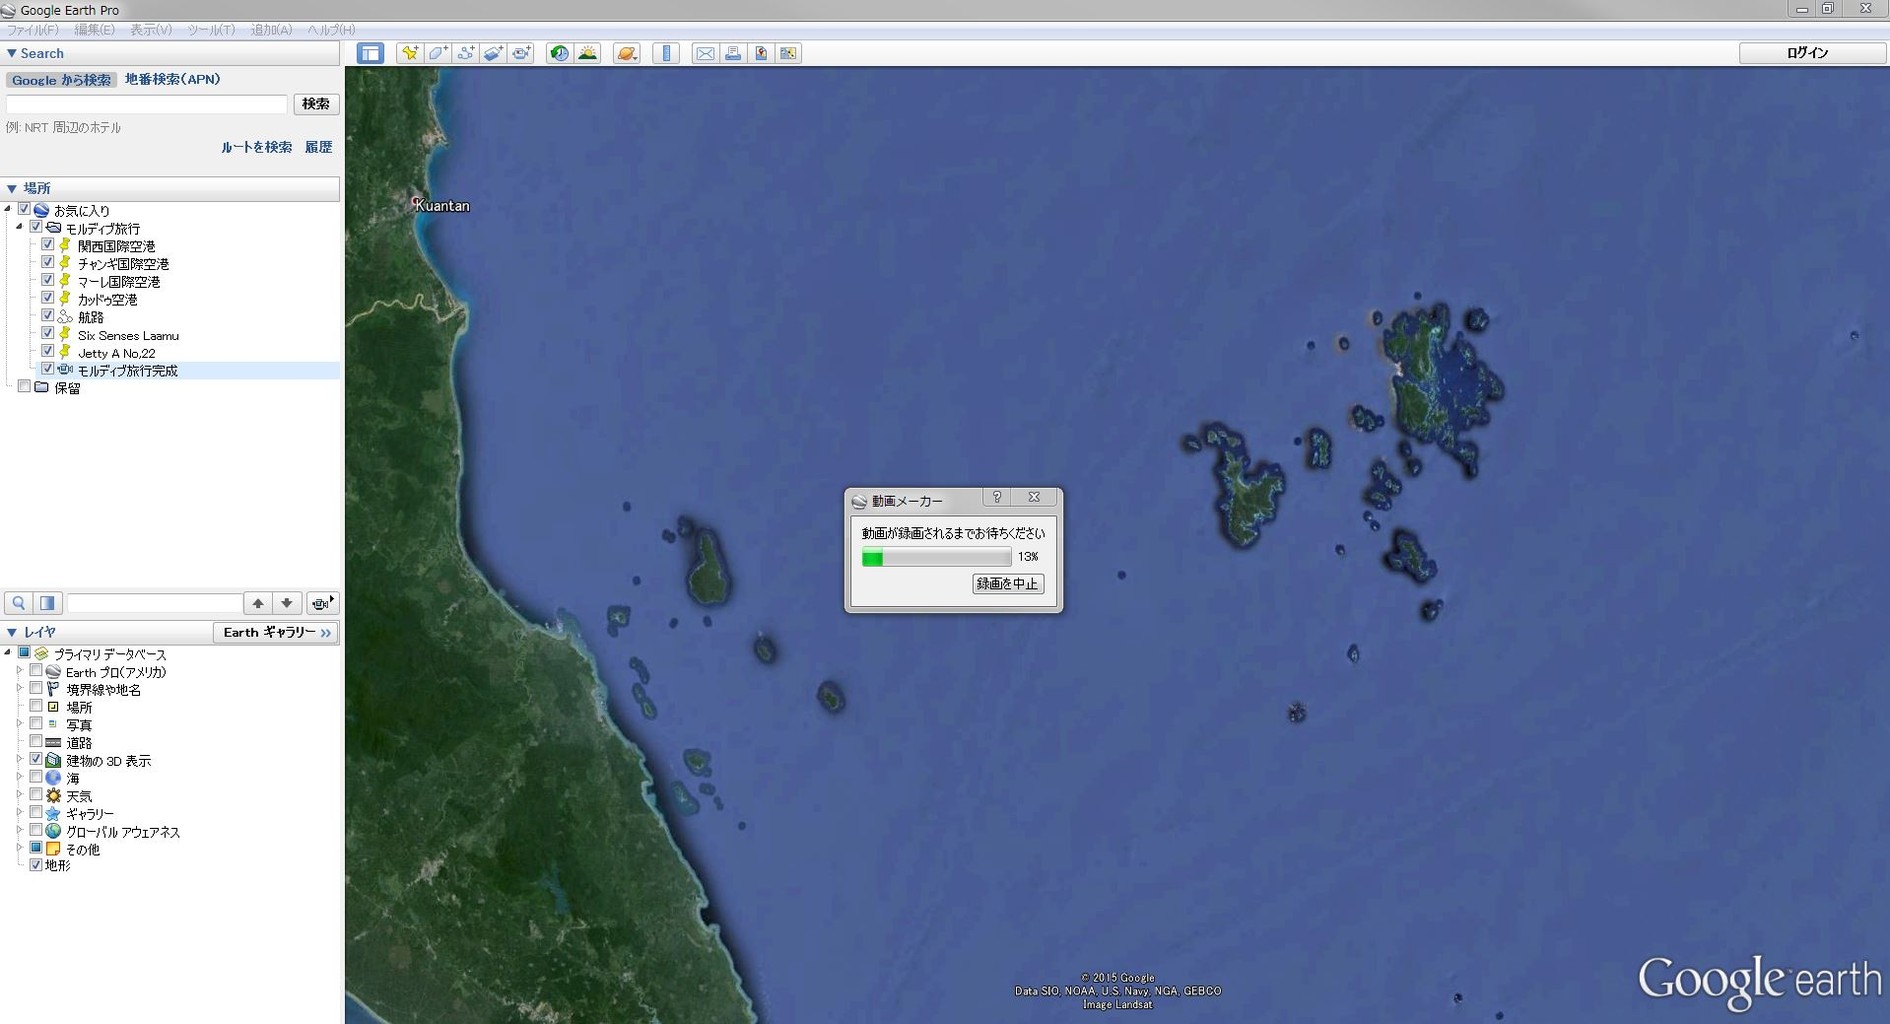Click the magnifier search icon above the Layers panel
The image size is (1890, 1024).
click(x=19, y=603)
